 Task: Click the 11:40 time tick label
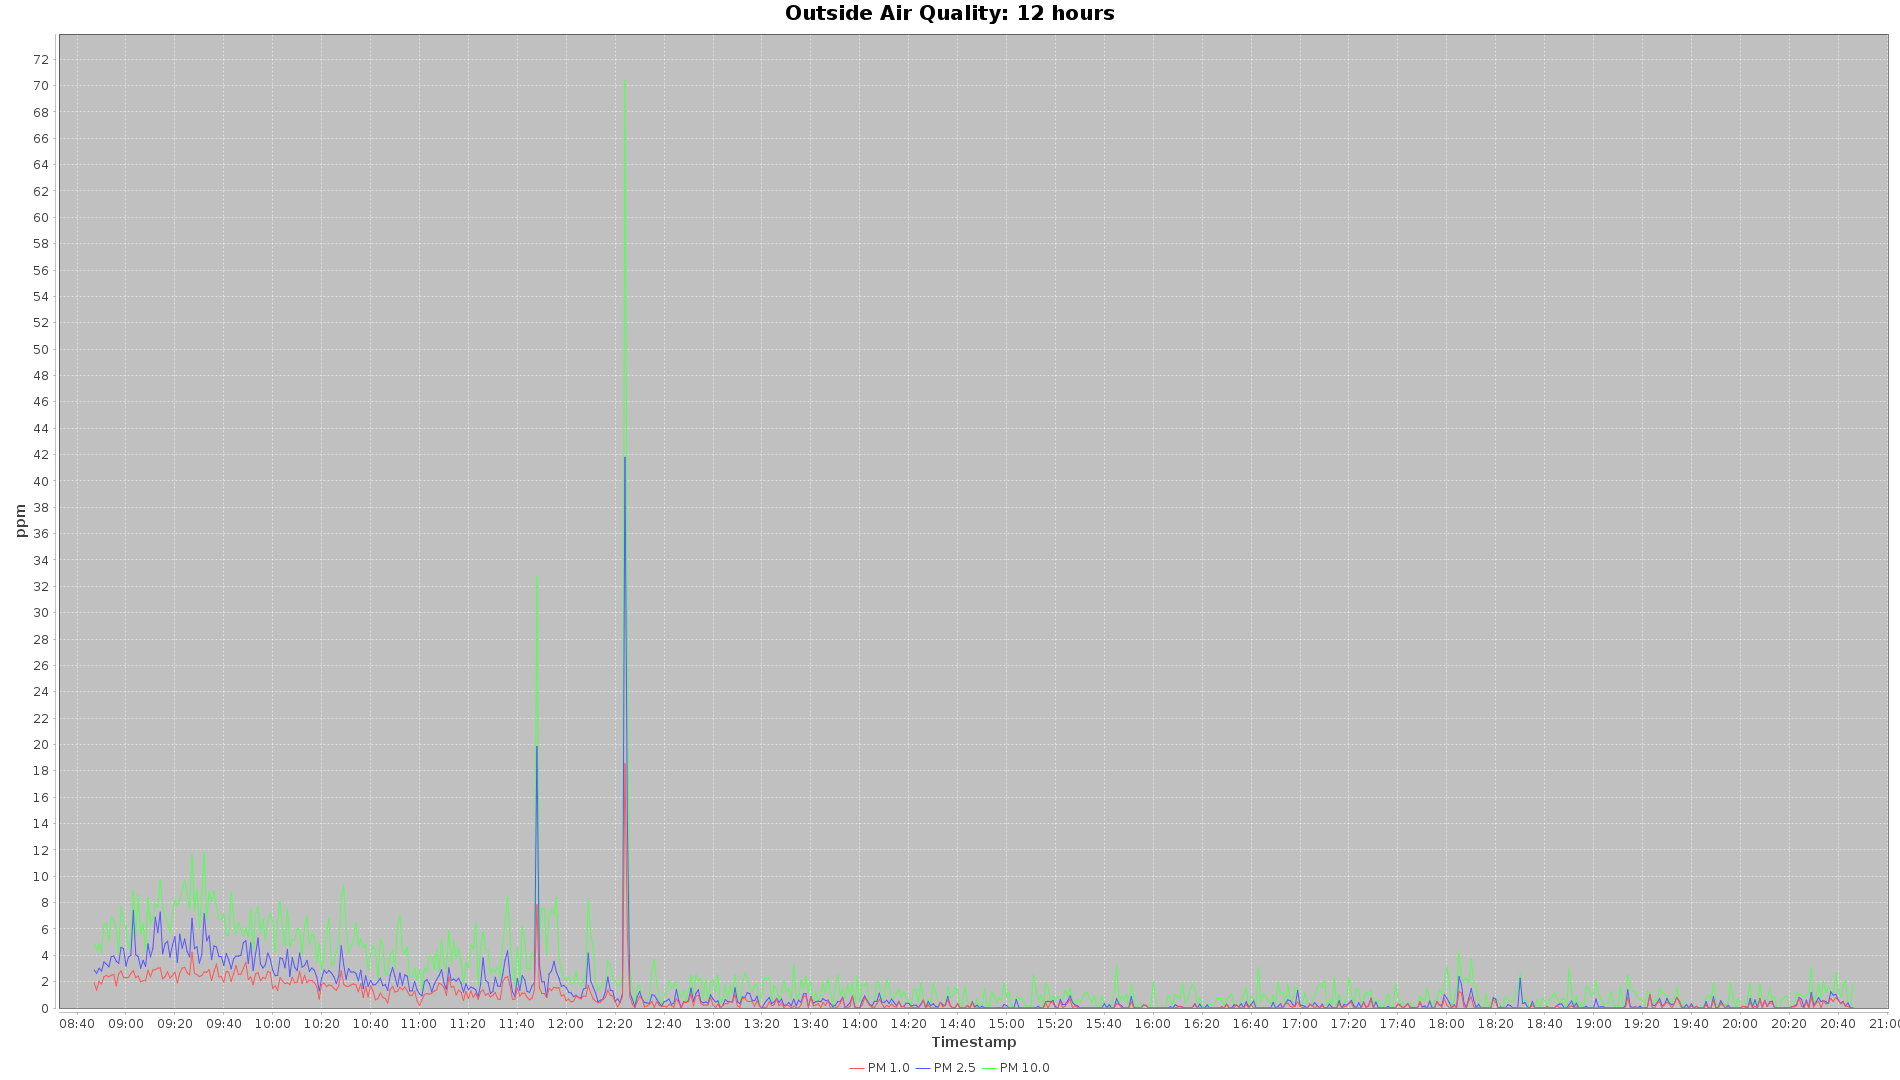pos(517,1023)
